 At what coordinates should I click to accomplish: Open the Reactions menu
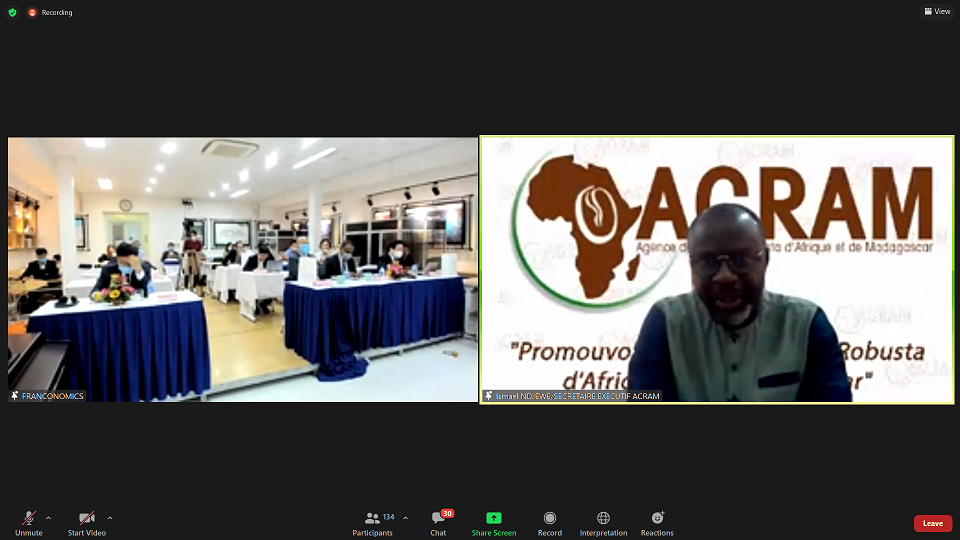658,523
